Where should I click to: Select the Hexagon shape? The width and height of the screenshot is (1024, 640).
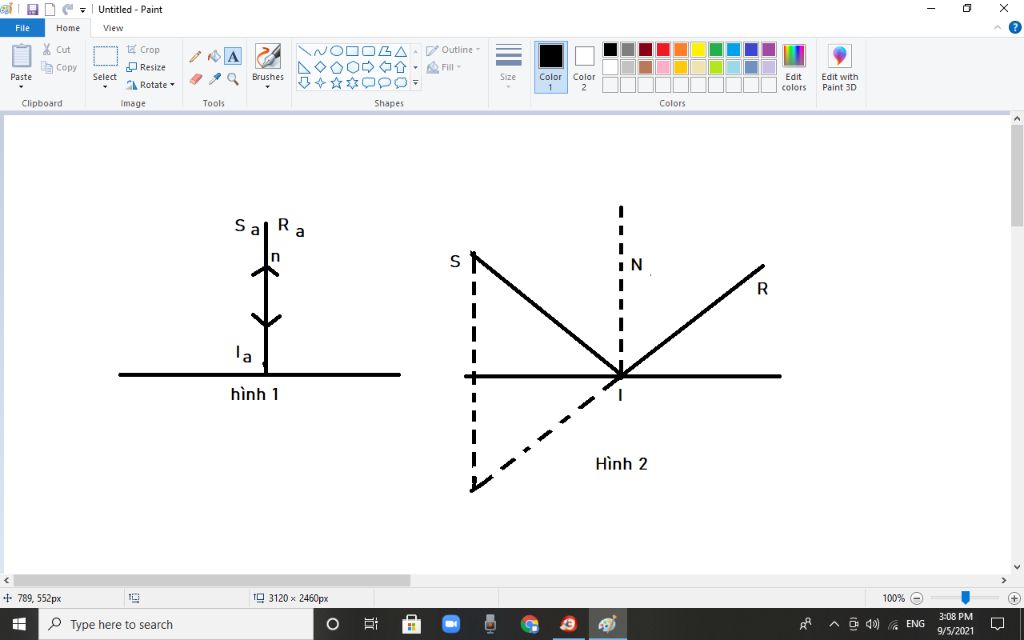[352, 67]
